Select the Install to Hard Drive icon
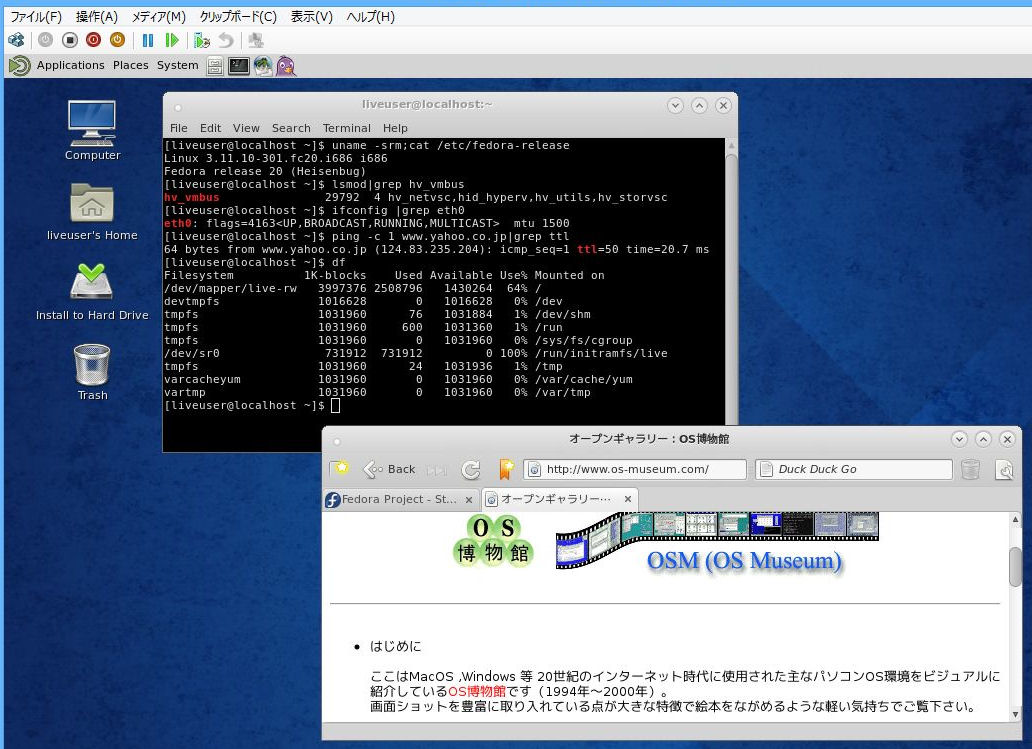This screenshot has width=1032, height=749. pos(92,292)
